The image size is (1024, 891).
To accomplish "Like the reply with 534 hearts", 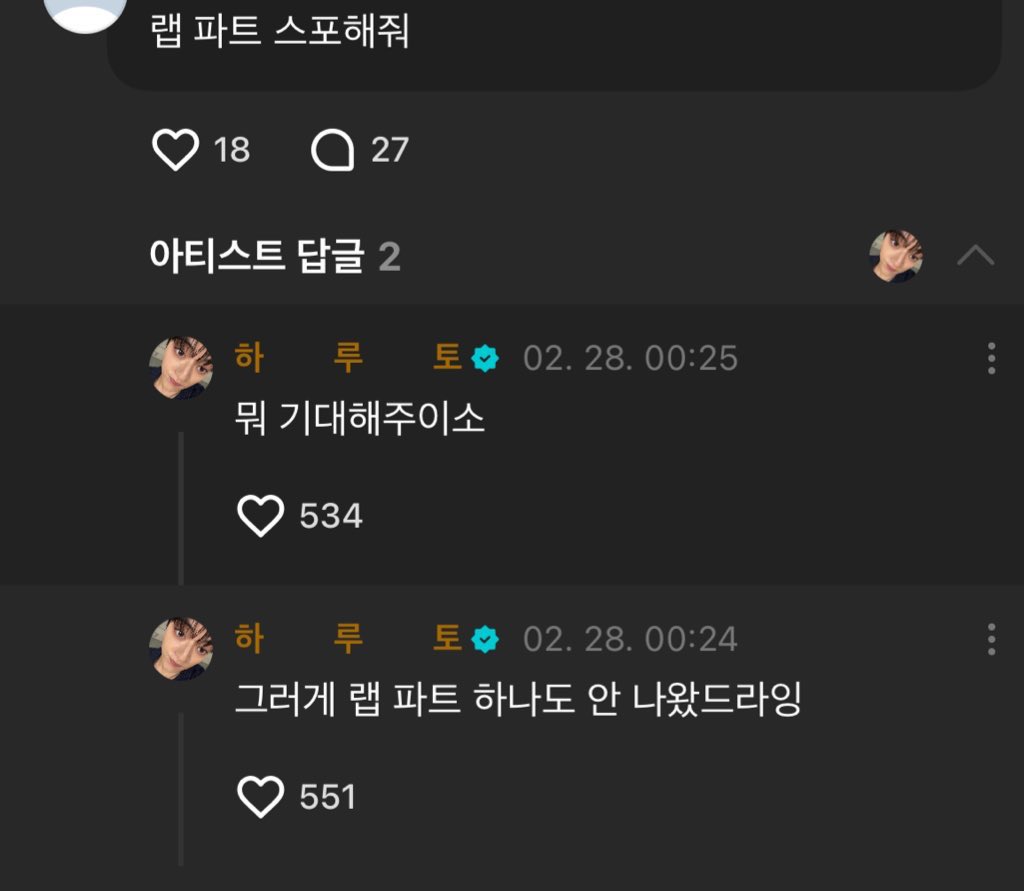I will [261, 516].
